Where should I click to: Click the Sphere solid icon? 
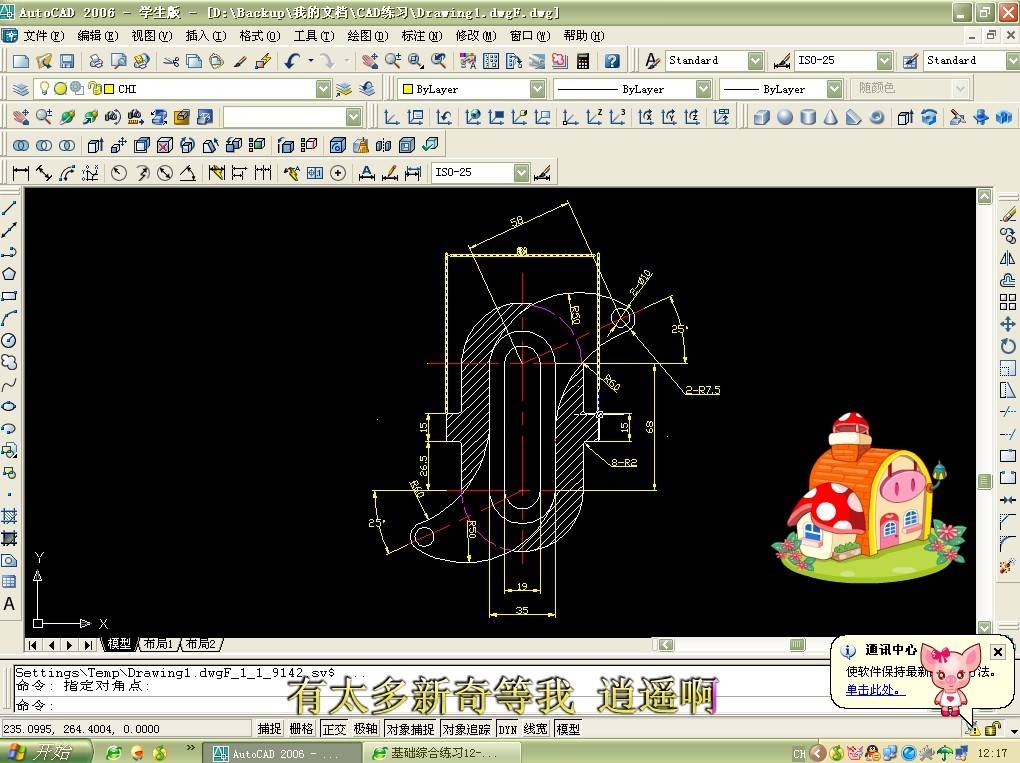pyautogui.click(x=785, y=117)
